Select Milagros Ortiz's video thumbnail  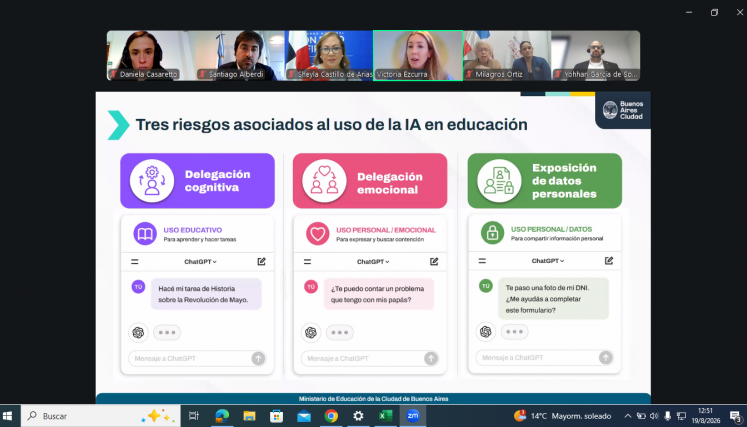coord(507,56)
